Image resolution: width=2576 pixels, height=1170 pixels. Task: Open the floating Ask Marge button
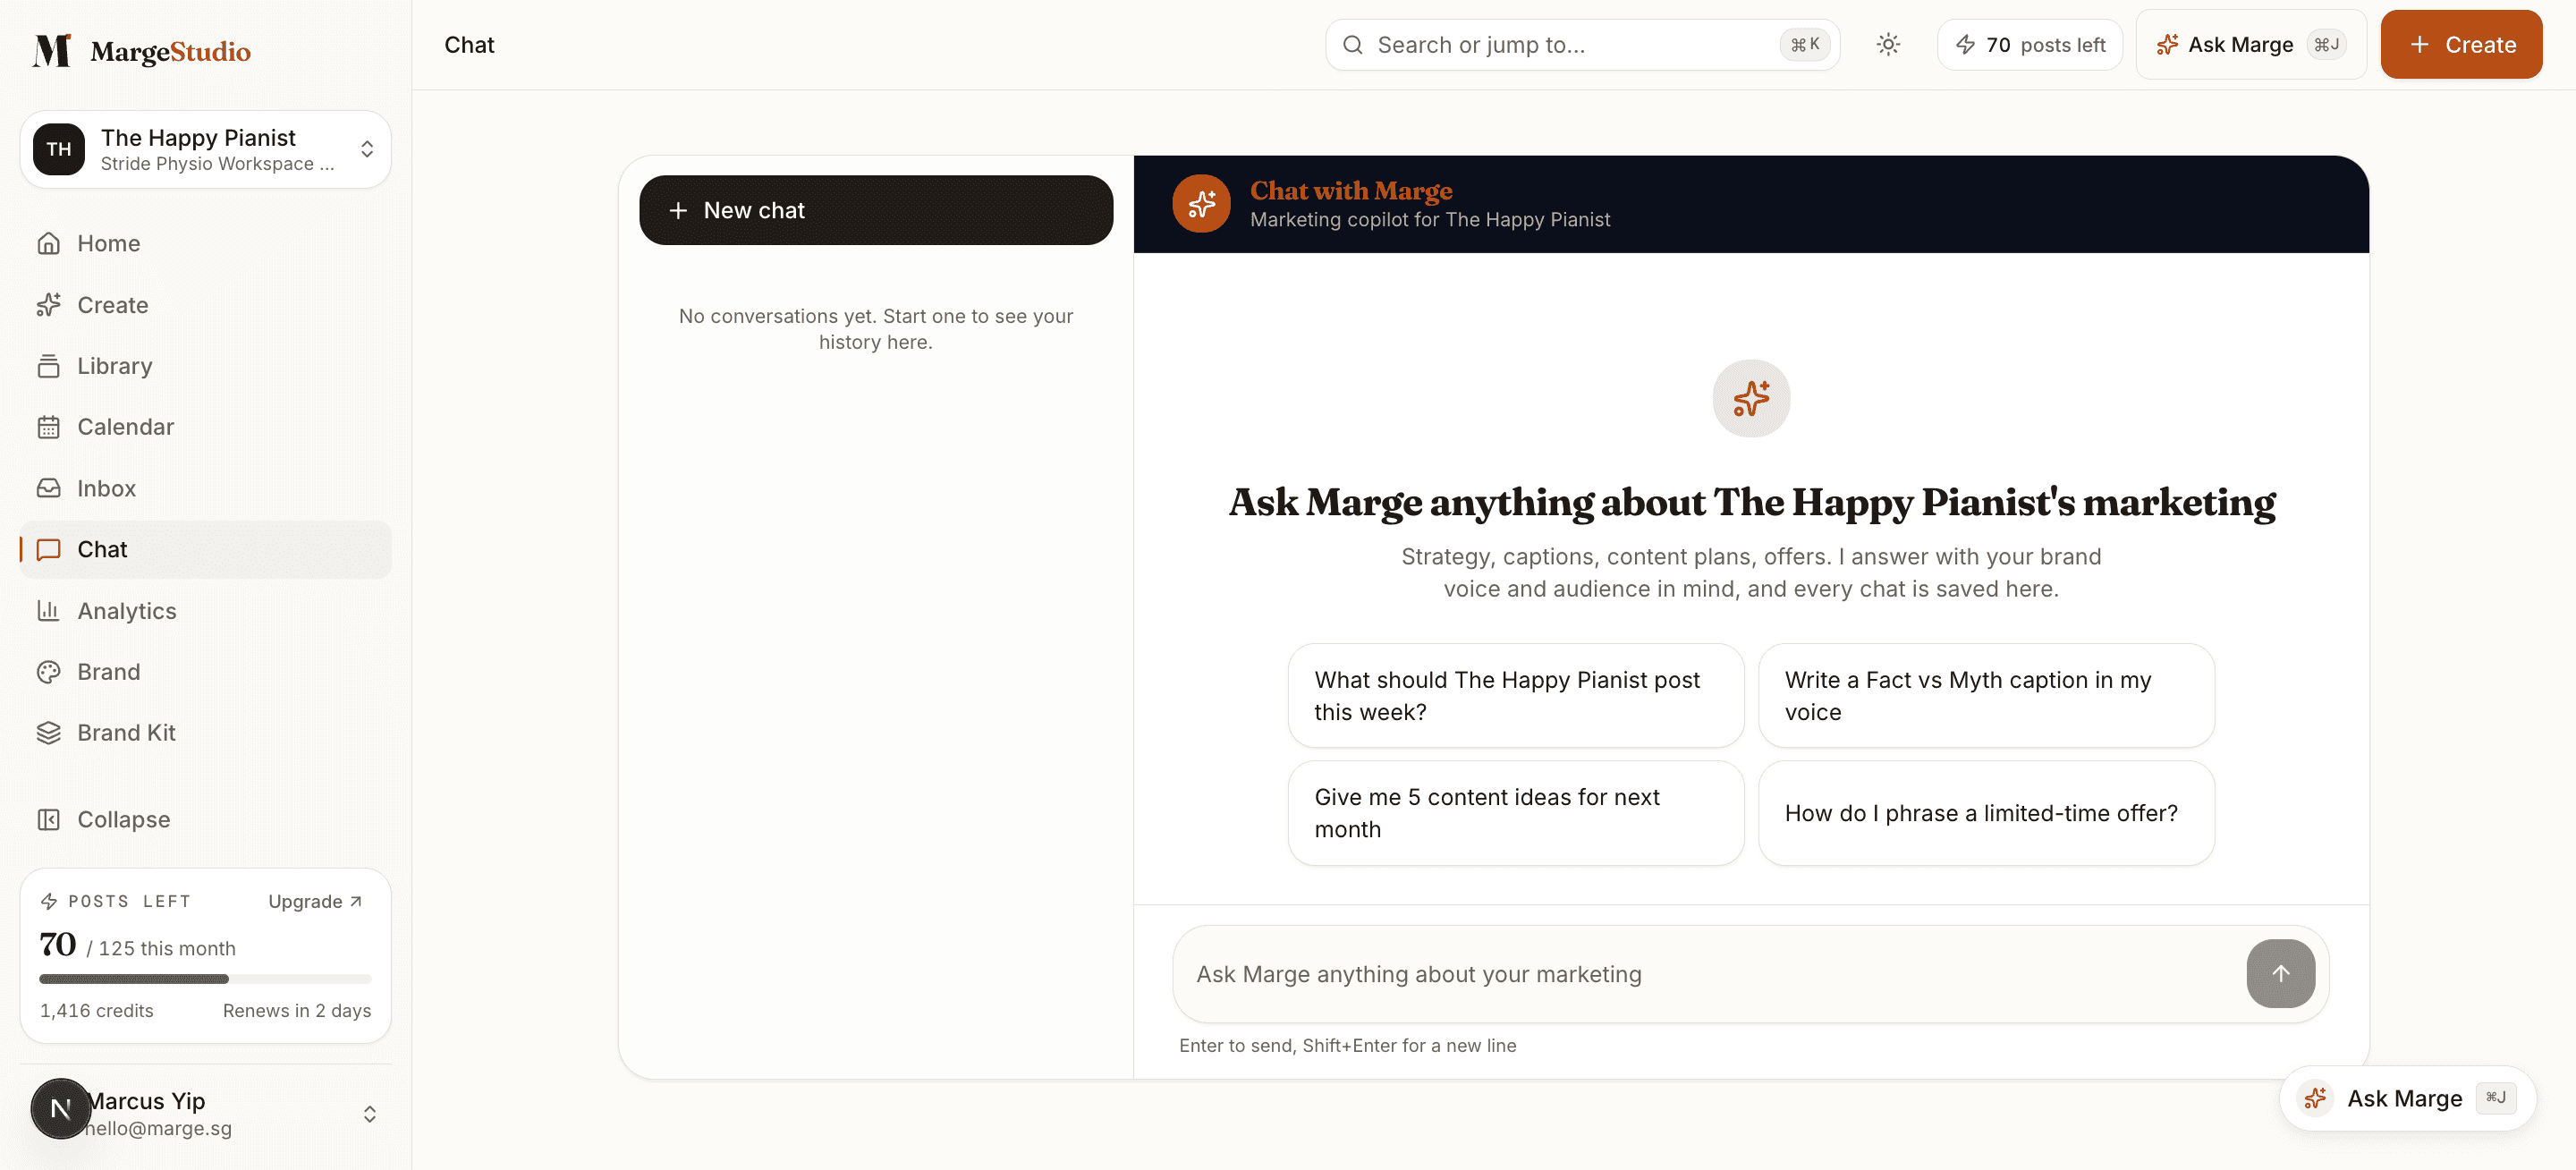pyautogui.click(x=2407, y=1098)
